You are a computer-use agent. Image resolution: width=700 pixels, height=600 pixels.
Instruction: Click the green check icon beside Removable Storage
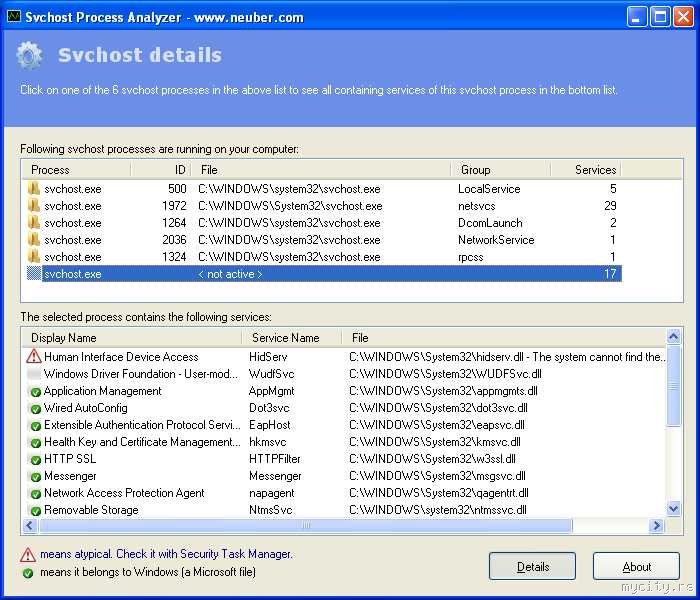[34, 510]
